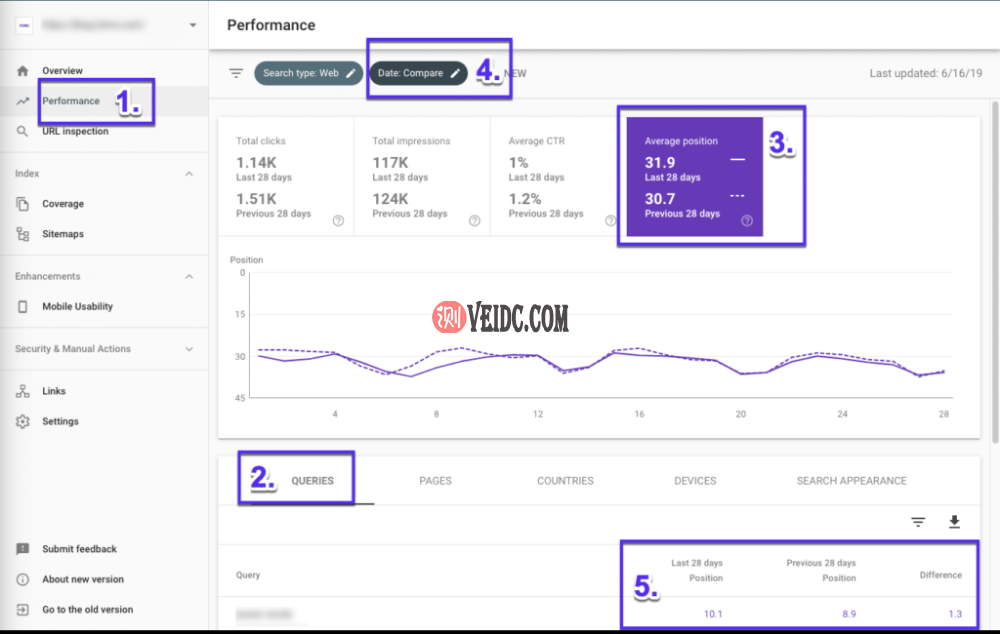Click help icon on Total clicks card
Image resolution: width=1000 pixels, height=634 pixels.
pos(338,221)
